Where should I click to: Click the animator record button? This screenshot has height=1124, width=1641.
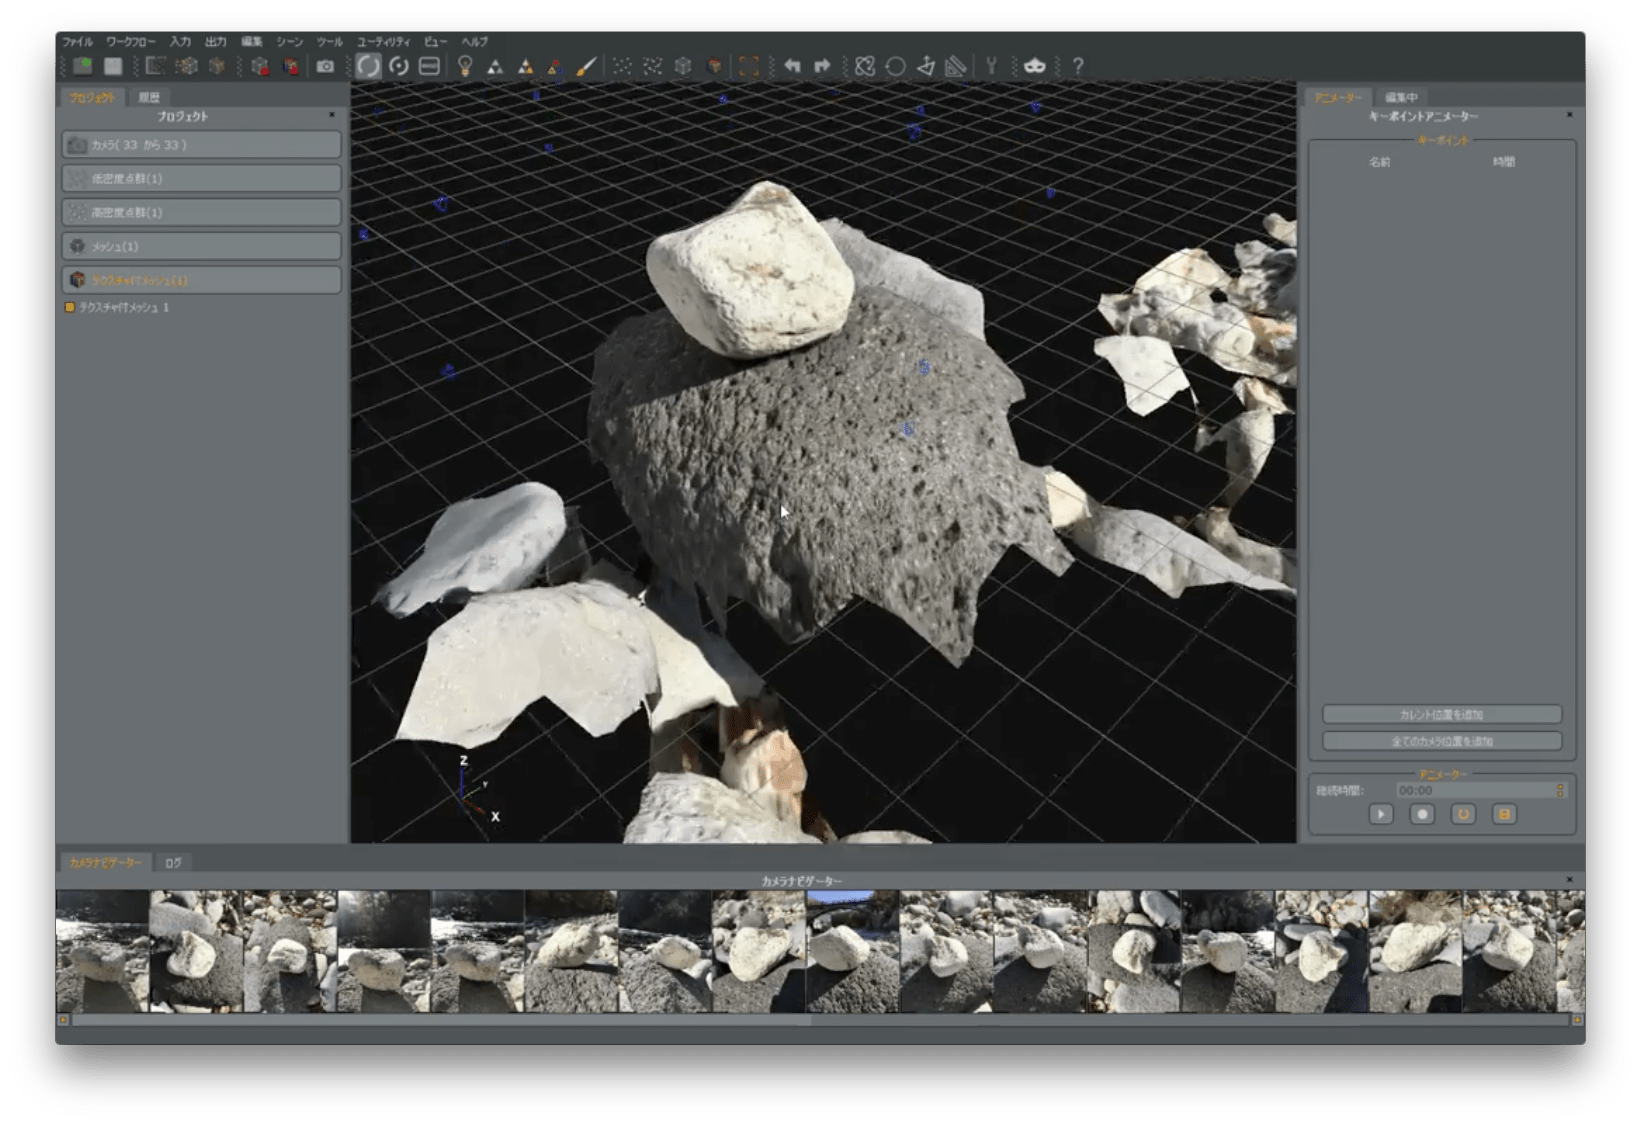(x=1422, y=815)
